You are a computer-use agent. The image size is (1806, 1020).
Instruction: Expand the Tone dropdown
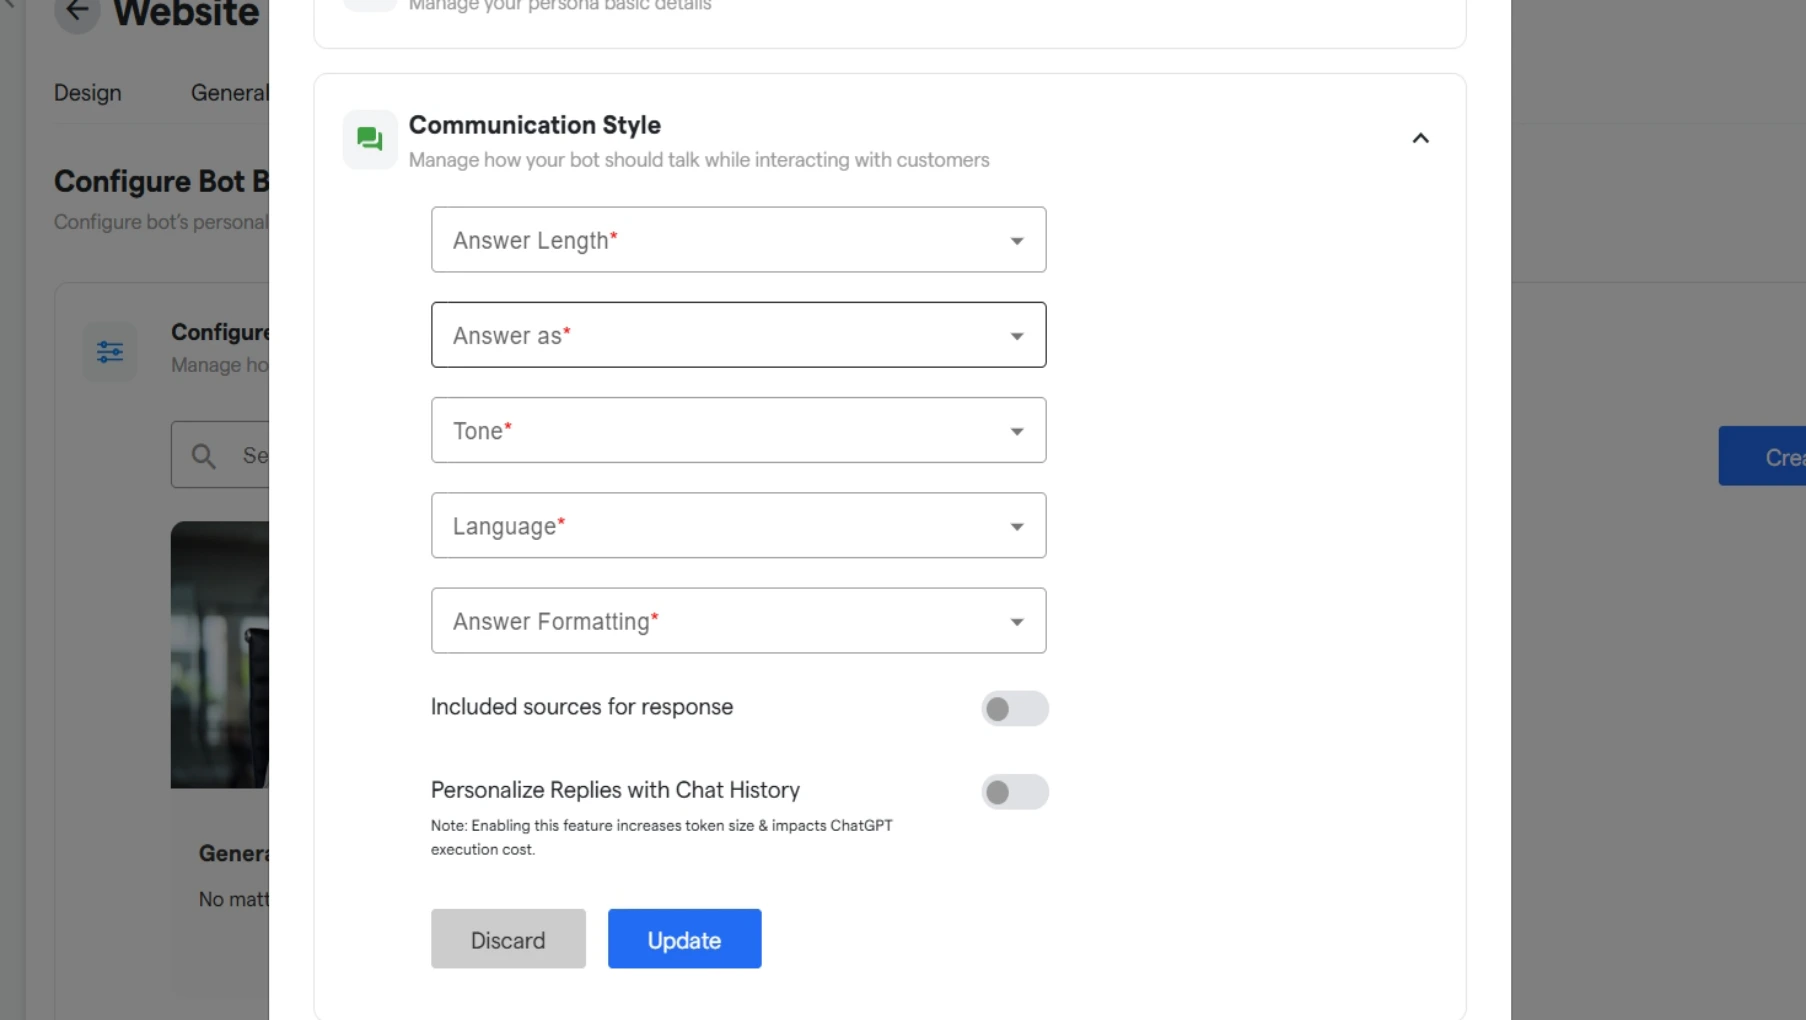click(x=738, y=430)
